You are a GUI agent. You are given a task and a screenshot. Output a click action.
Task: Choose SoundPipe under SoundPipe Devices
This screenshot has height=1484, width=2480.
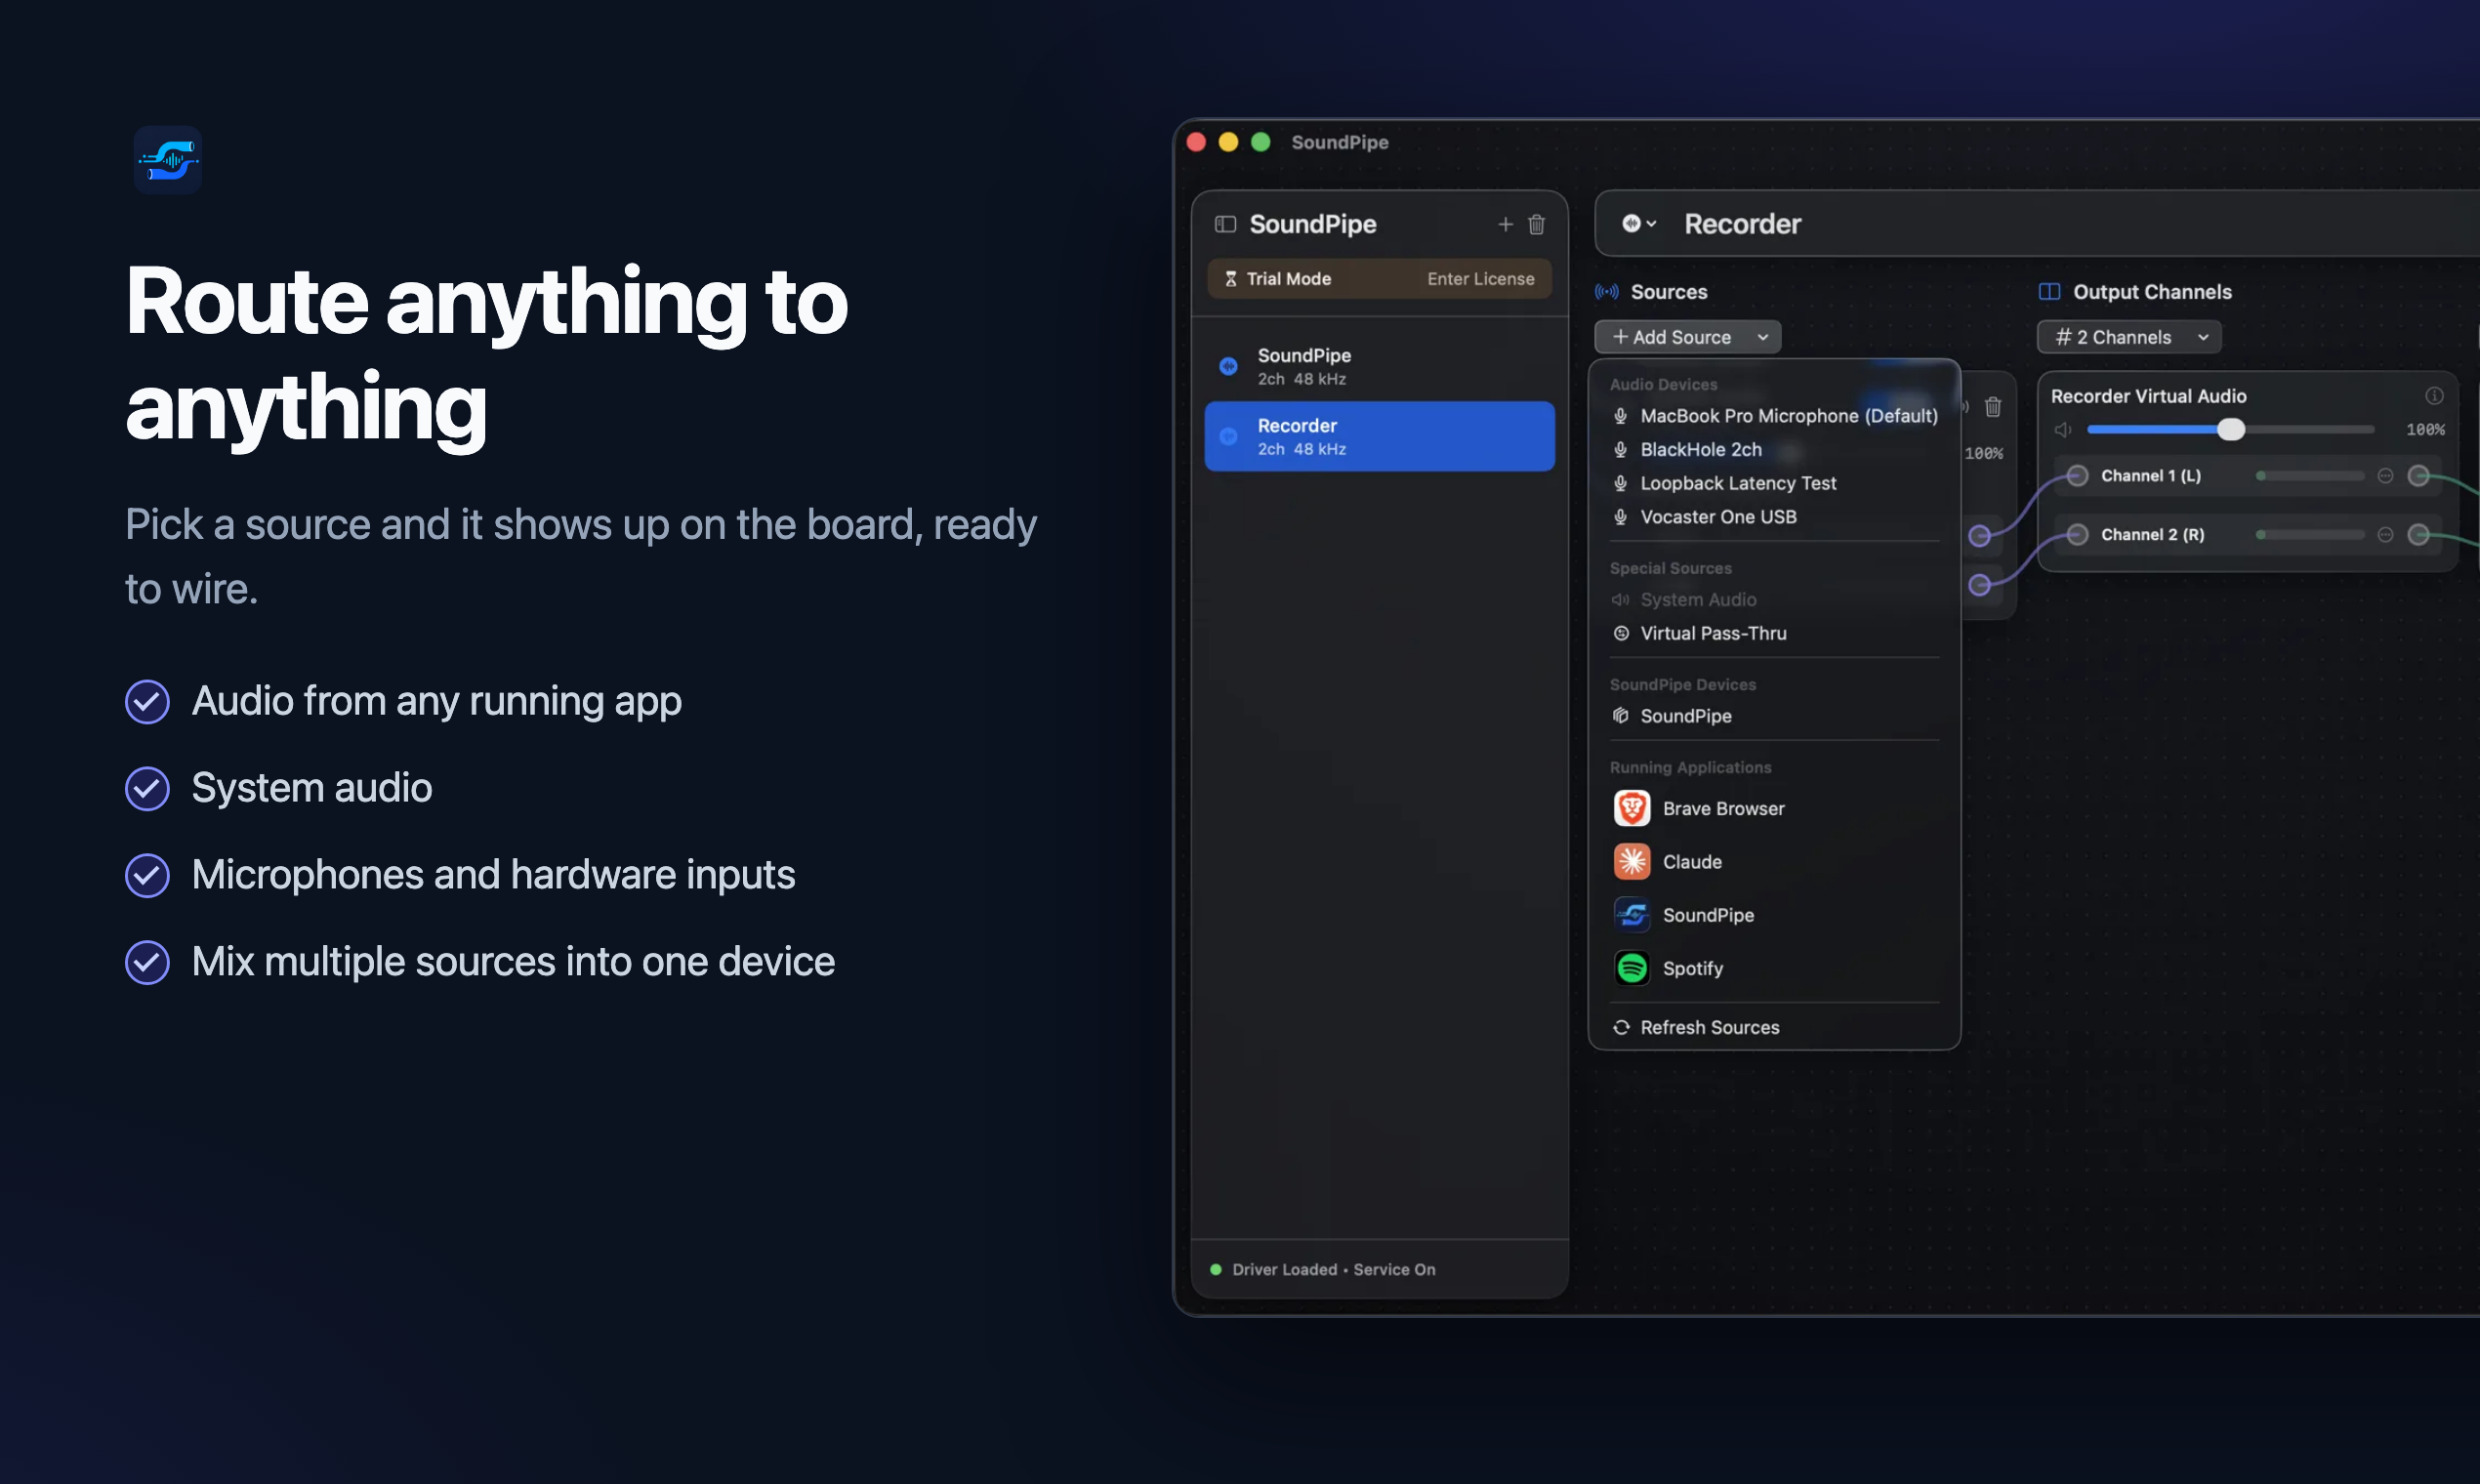pos(1775,716)
